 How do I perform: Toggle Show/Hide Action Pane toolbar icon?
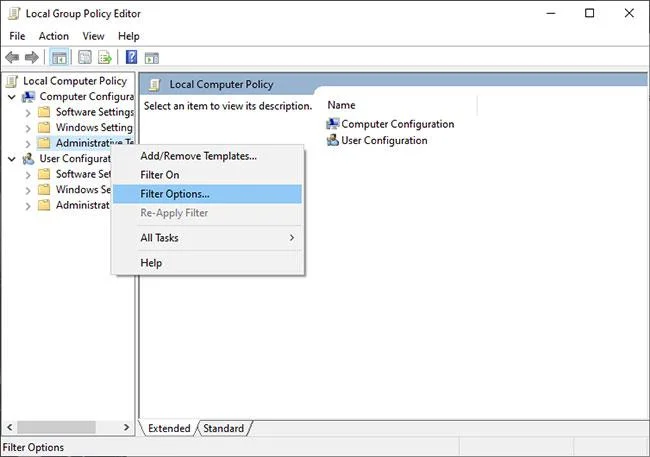[152, 58]
